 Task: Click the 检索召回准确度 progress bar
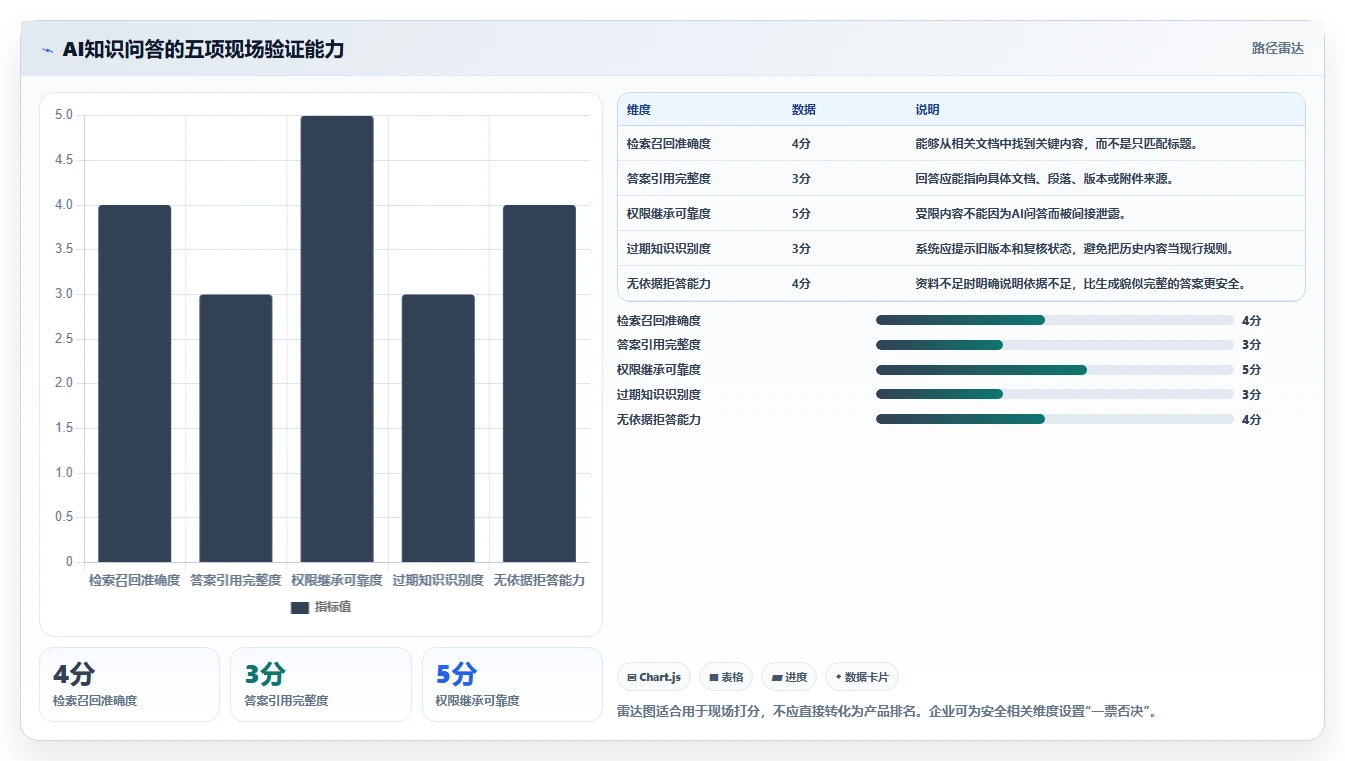[1055, 320]
